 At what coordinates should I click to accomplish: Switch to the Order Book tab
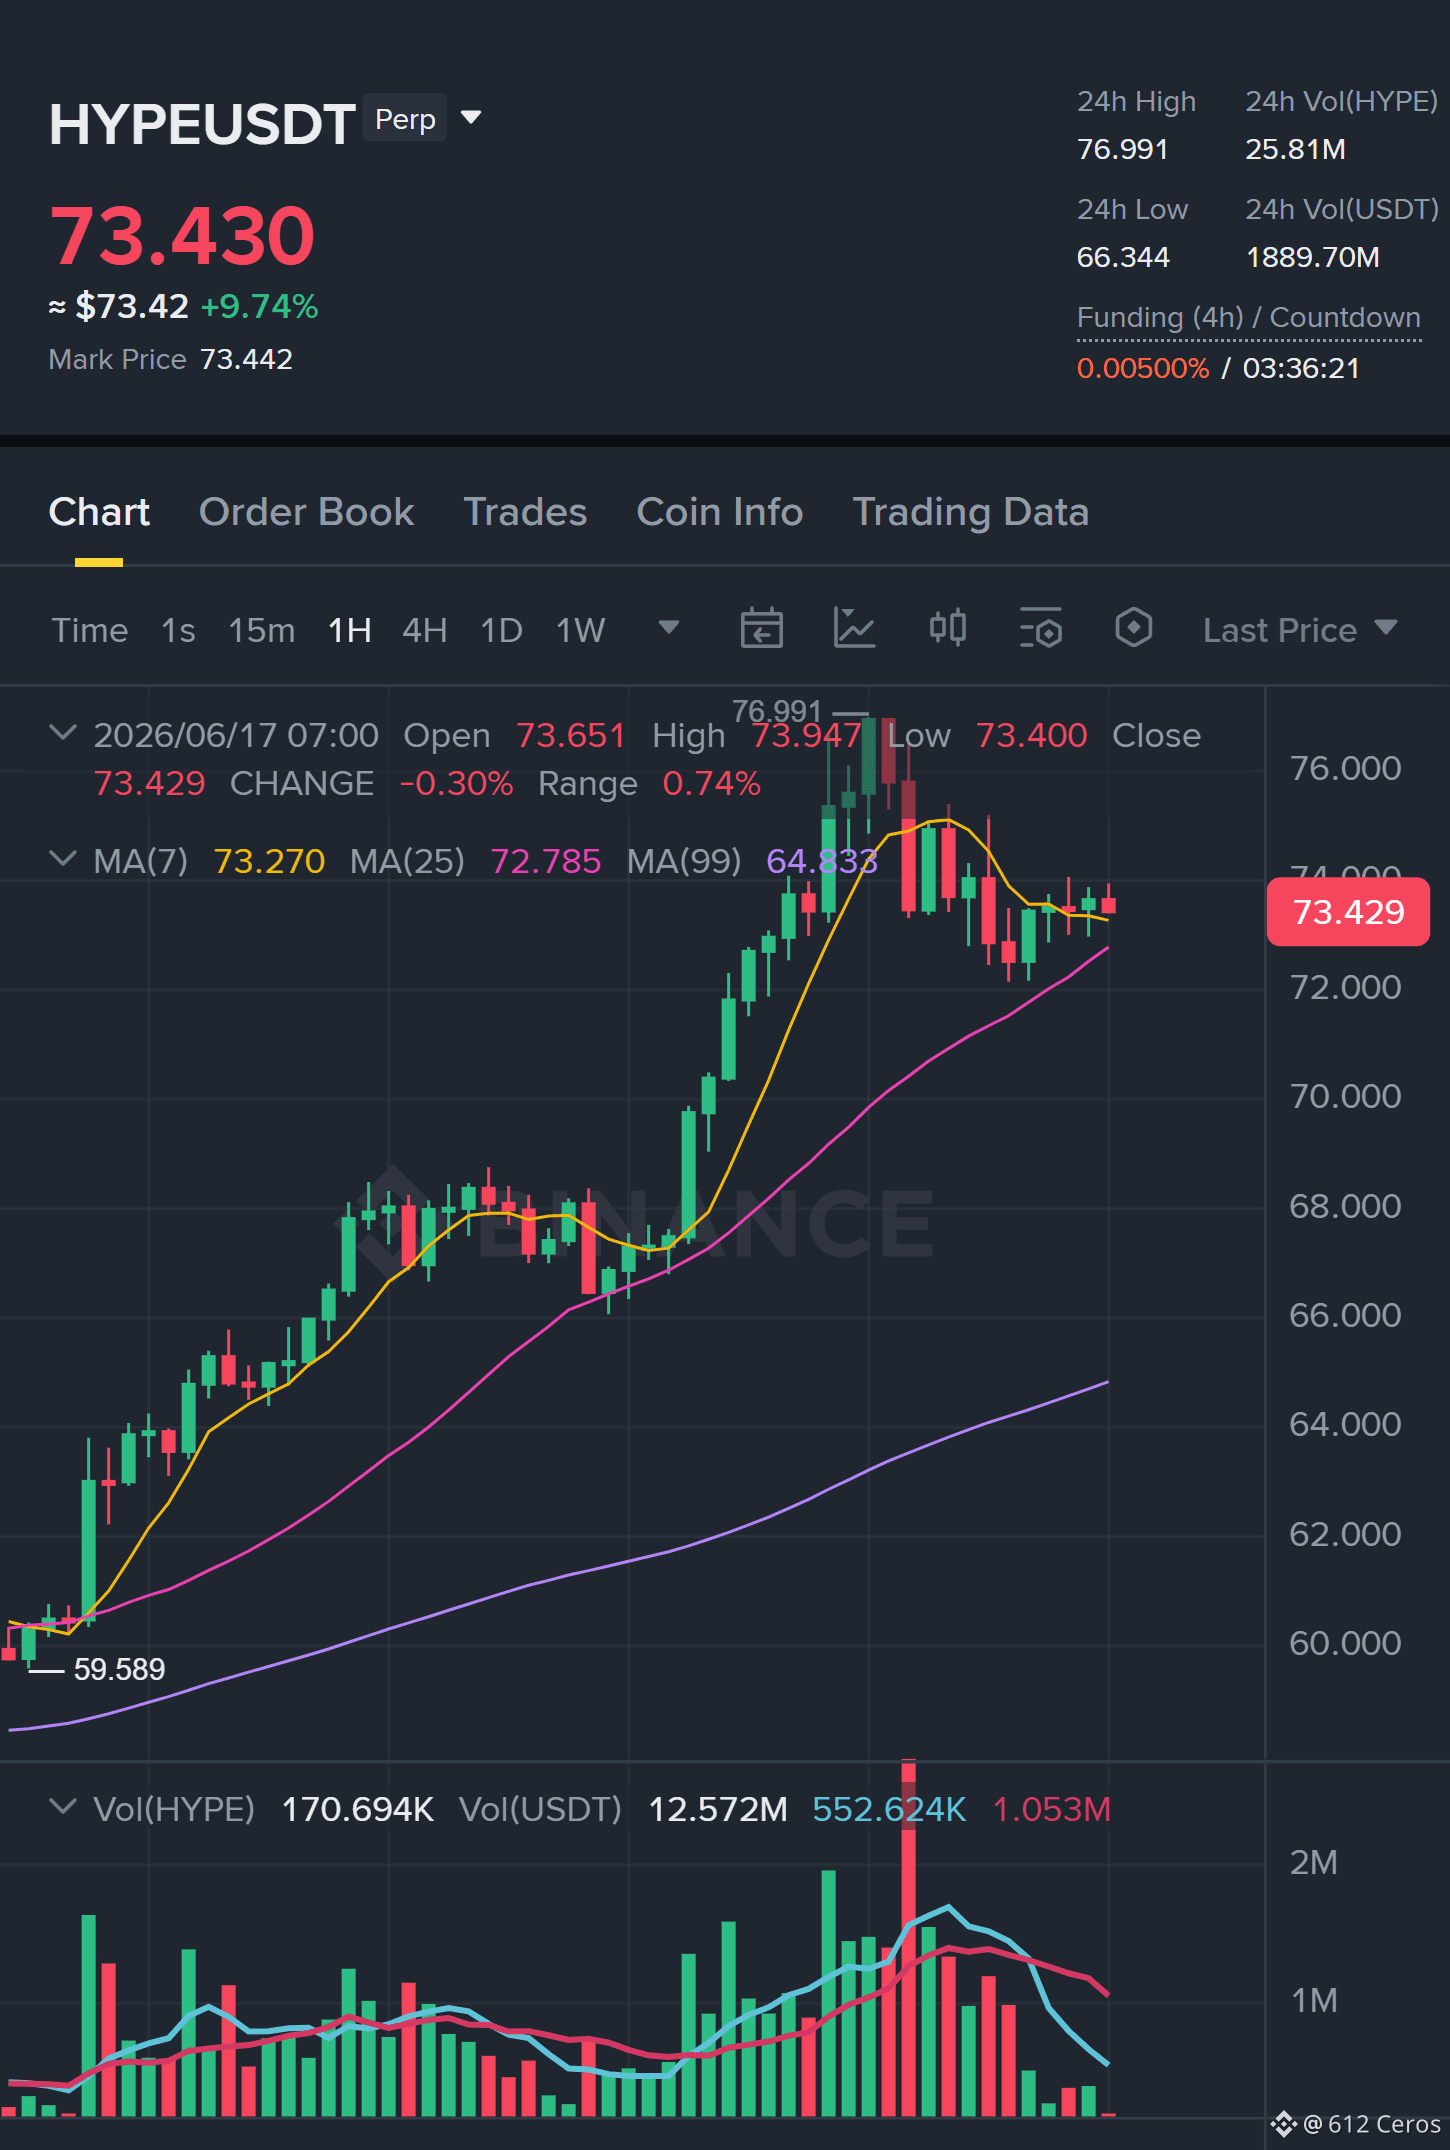[x=306, y=512]
